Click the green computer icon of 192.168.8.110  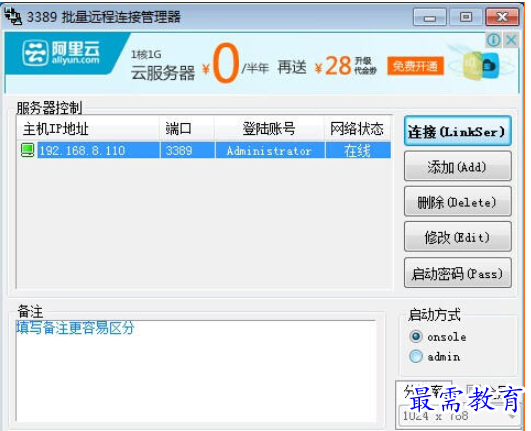pos(27,150)
